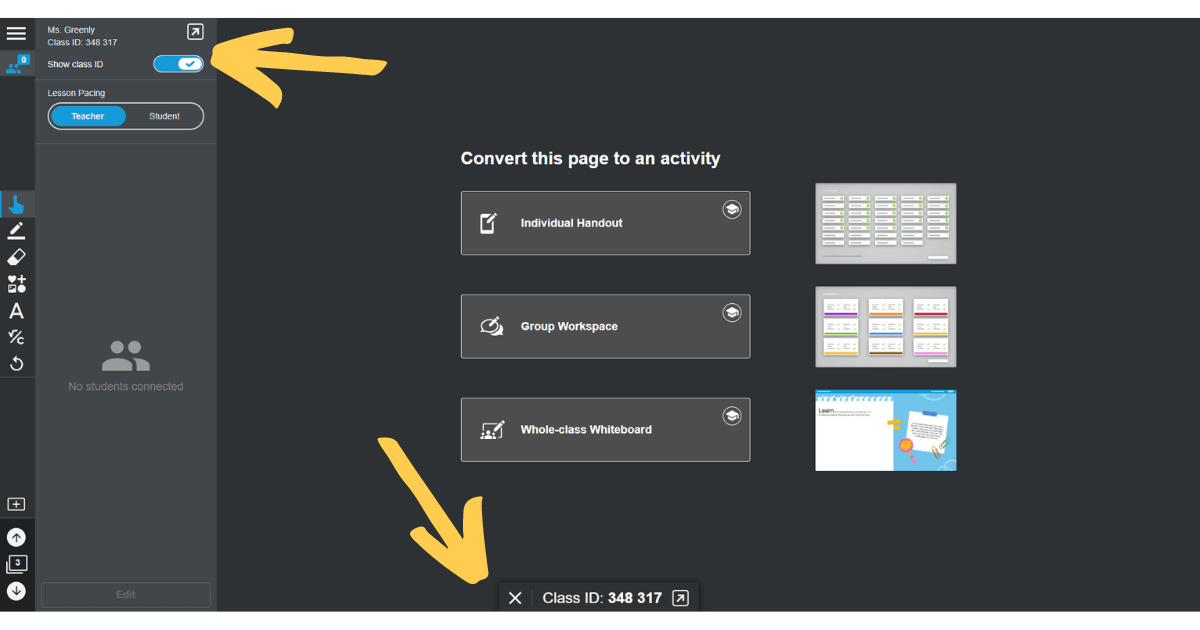Open the hamburger menu
The image size is (1200, 630).
click(16, 32)
